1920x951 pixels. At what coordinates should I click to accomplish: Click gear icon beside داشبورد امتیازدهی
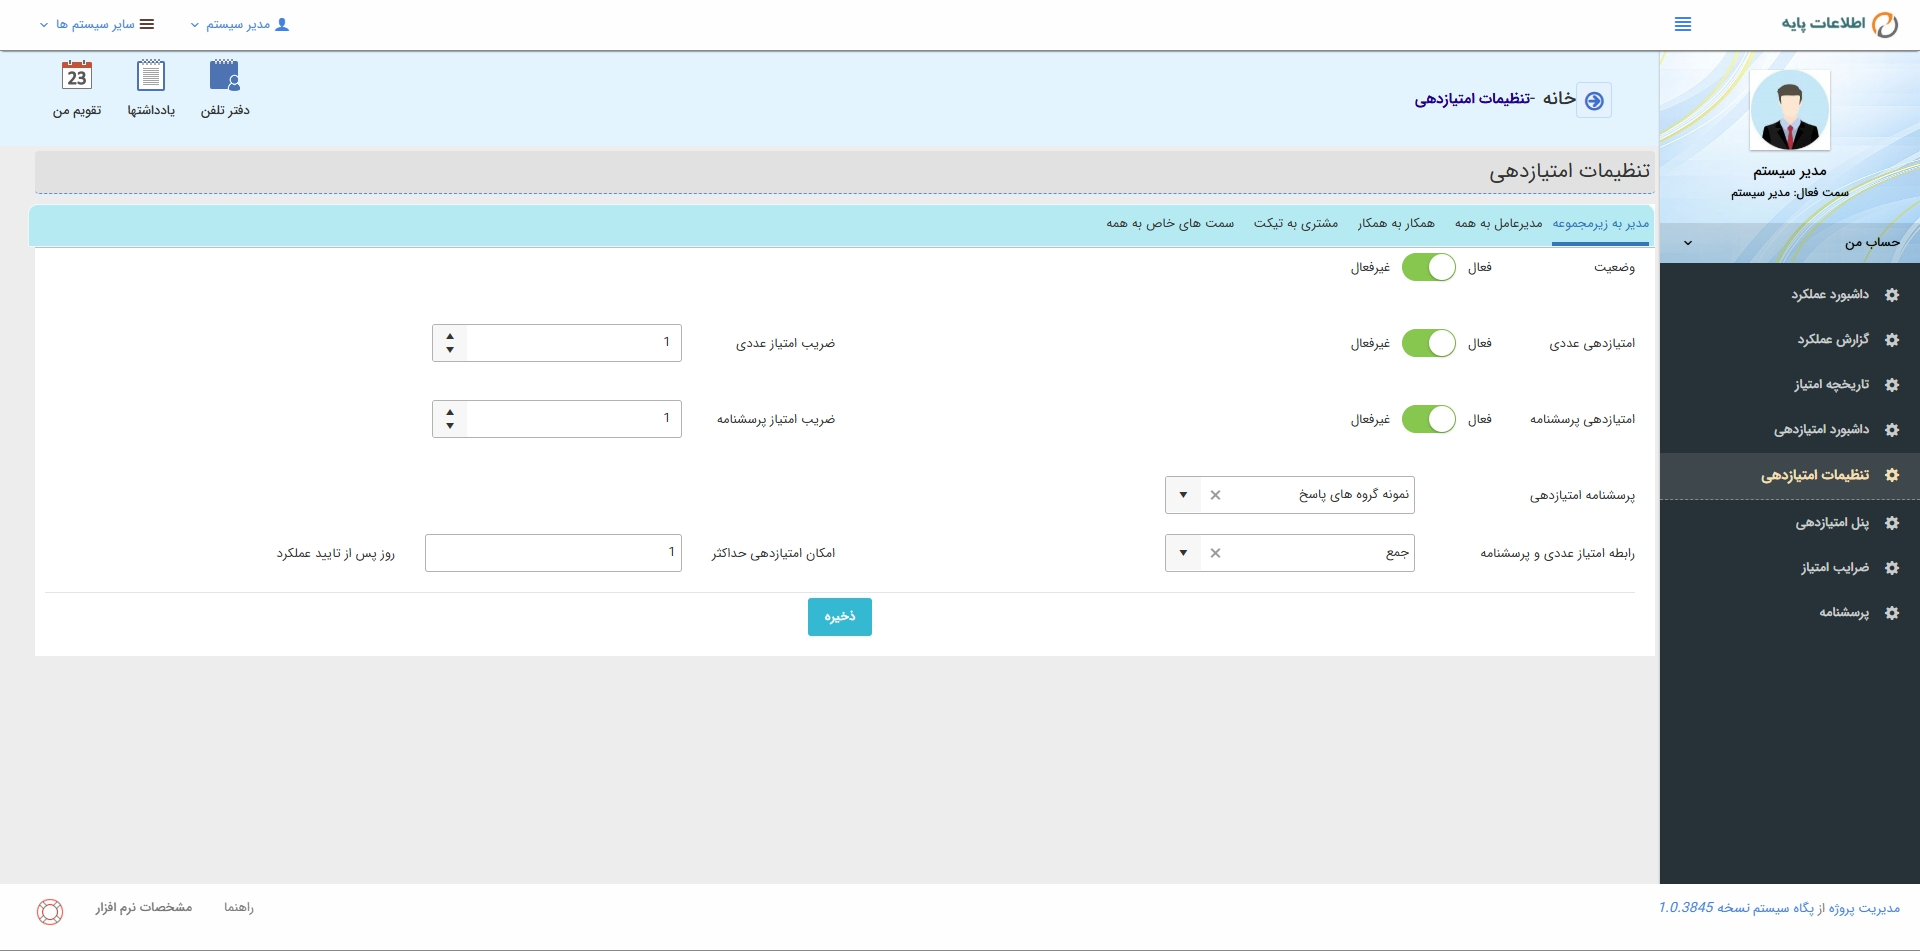[x=1892, y=430]
